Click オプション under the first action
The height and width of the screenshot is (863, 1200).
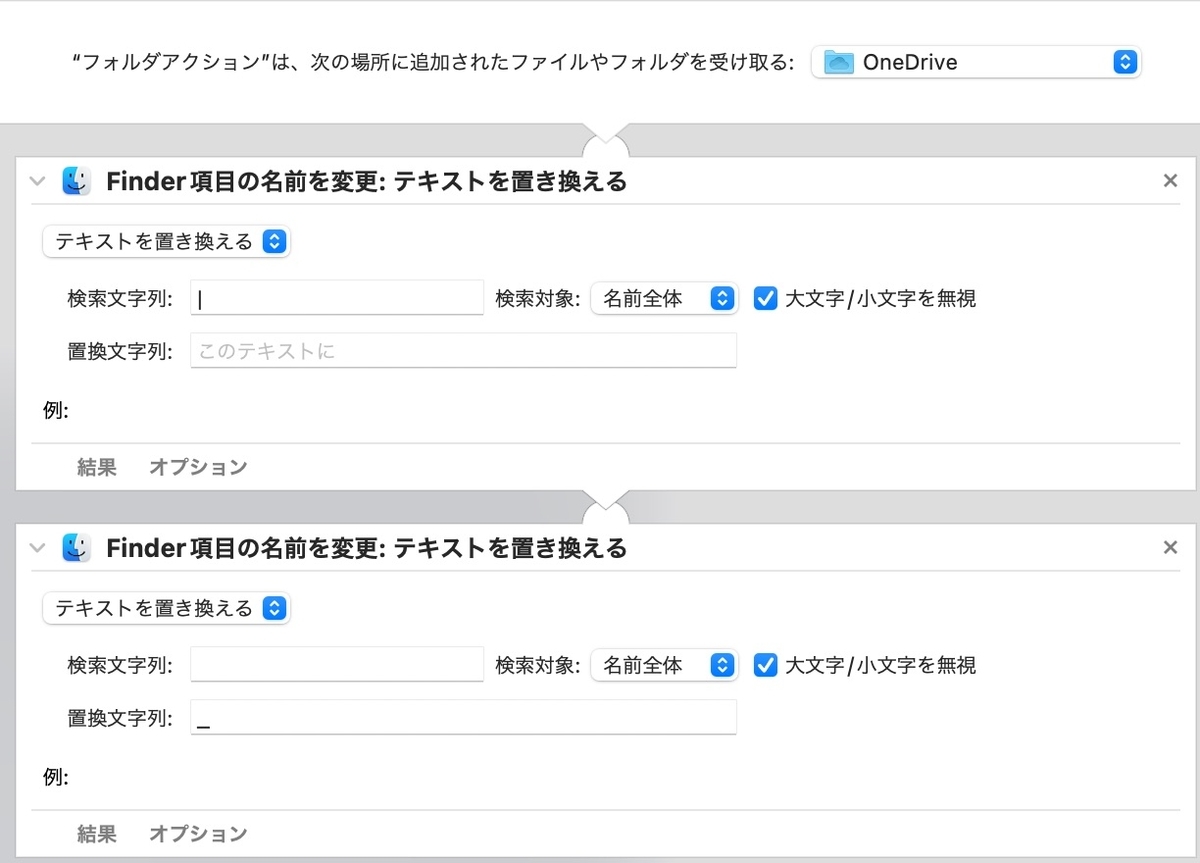click(197, 466)
